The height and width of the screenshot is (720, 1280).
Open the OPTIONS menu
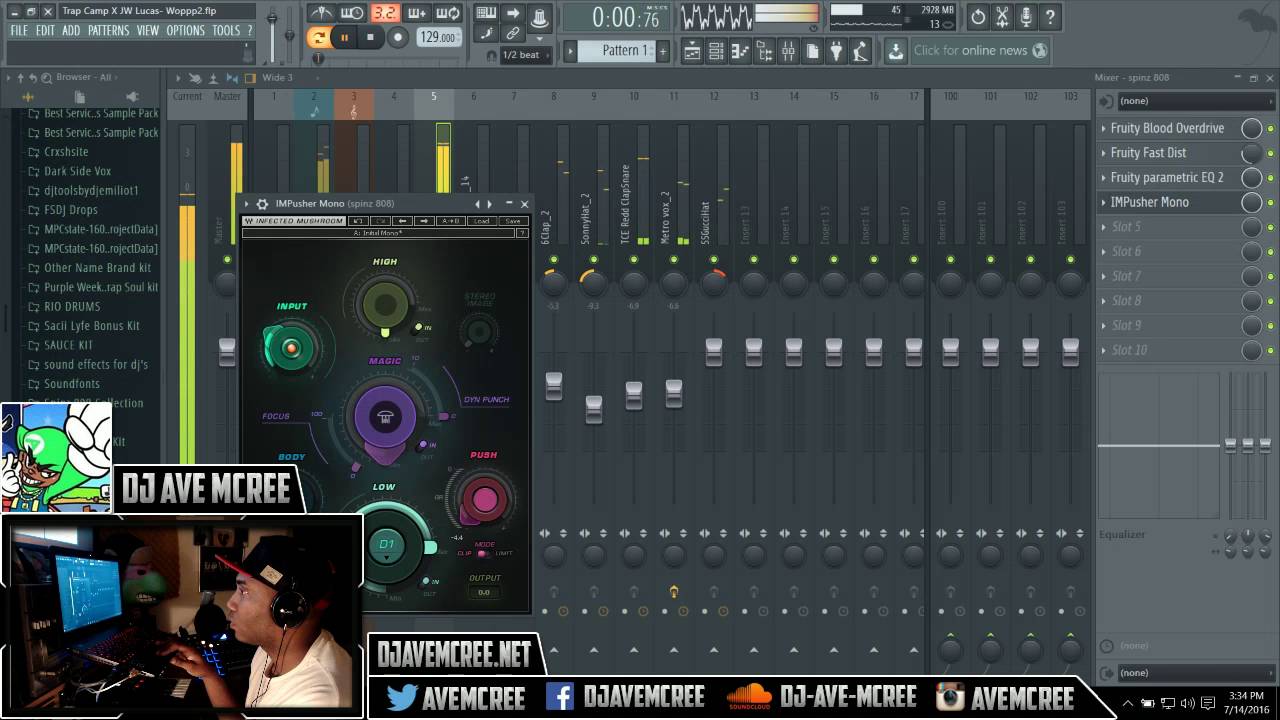184,30
